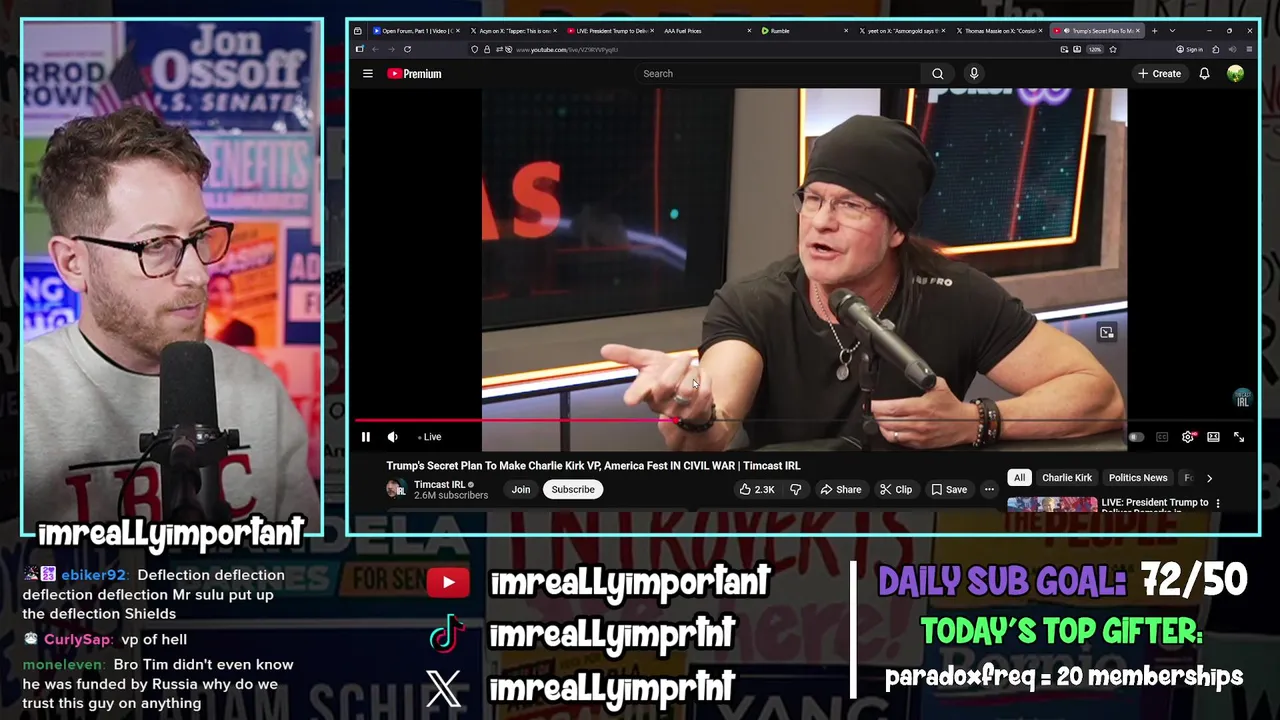Save the video to a playlist
Viewport: 1280px width, 720px height.
pyautogui.click(x=949, y=489)
